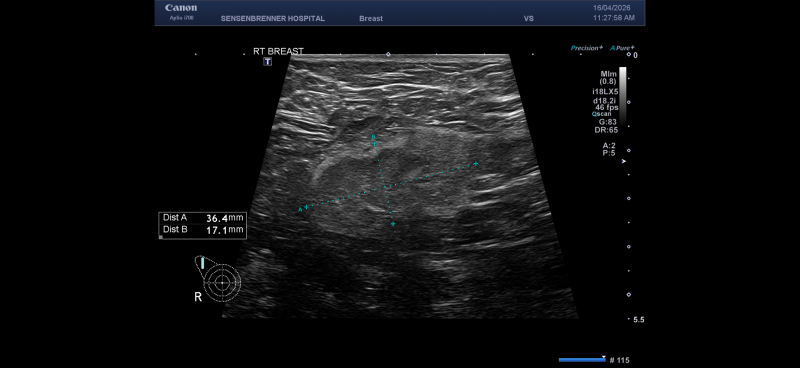
Task: Click the top caliper cross of Dist B
Action: point(374,144)
